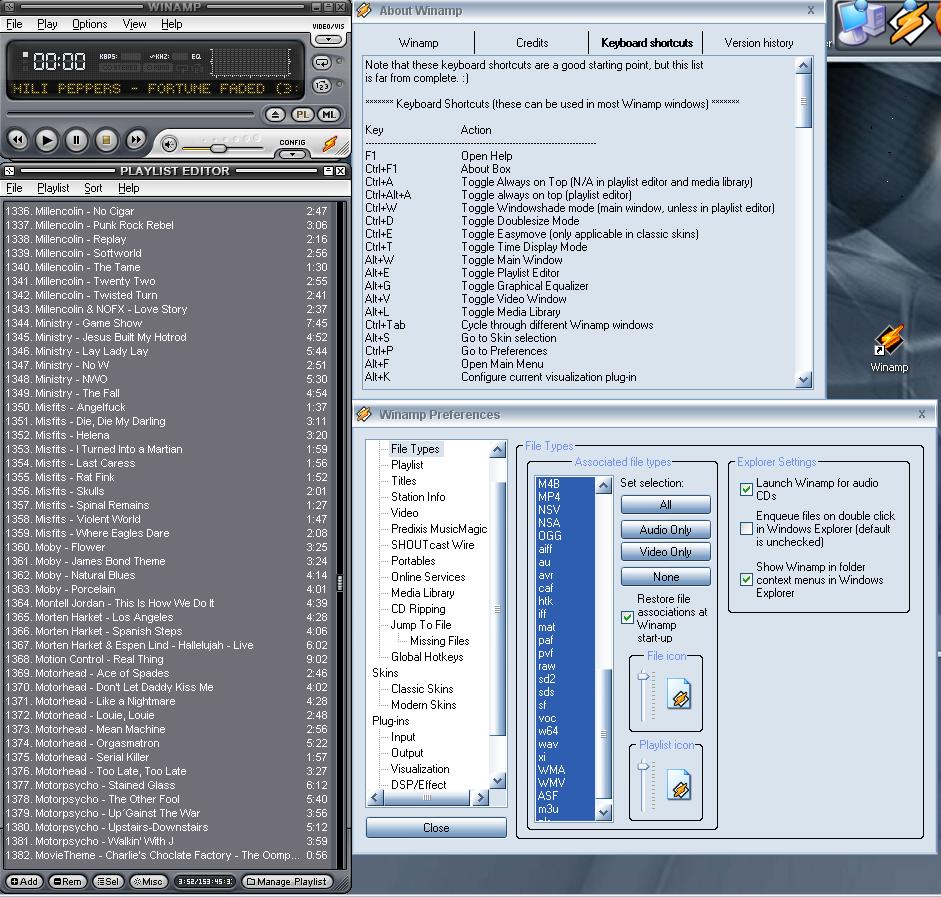This screenshot has height=897, width=941.
Task: Pause the track in Winamp
Action: [x=76, y=140]
